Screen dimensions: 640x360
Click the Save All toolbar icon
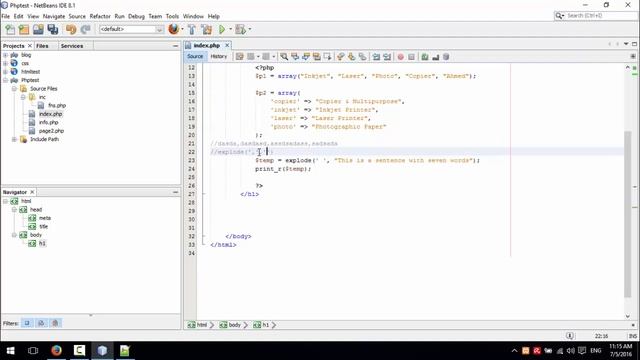53,29
